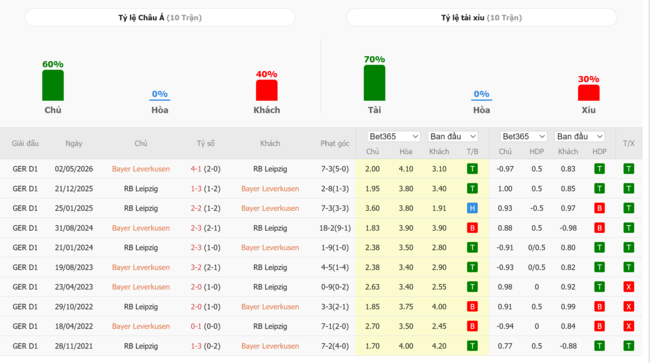Click the Ngày column header
The image size is (650, 363).
74,143
